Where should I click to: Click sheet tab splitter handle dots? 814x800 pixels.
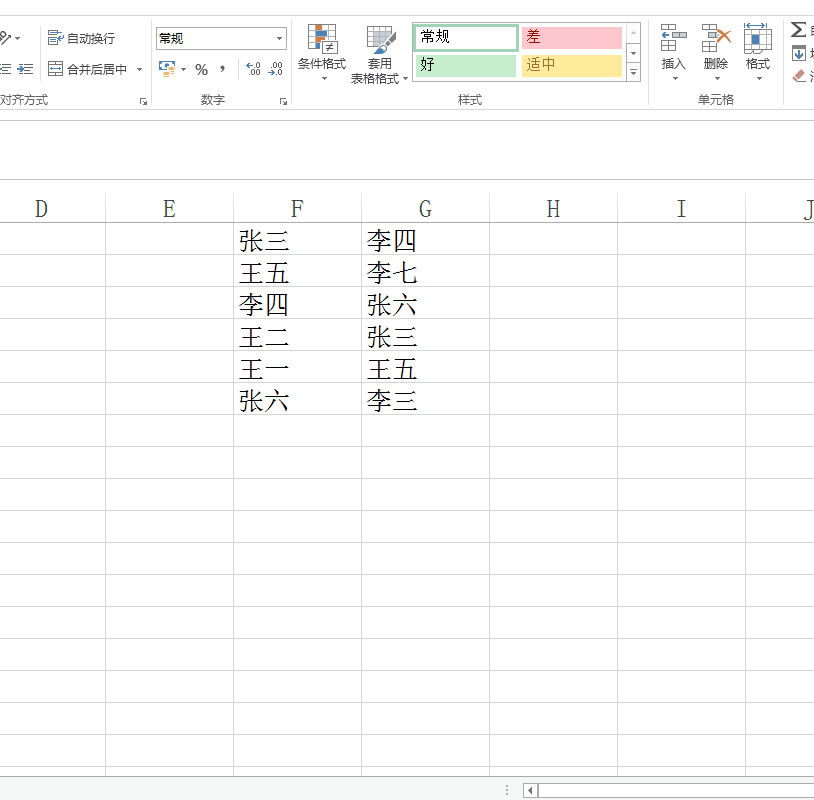507,791
